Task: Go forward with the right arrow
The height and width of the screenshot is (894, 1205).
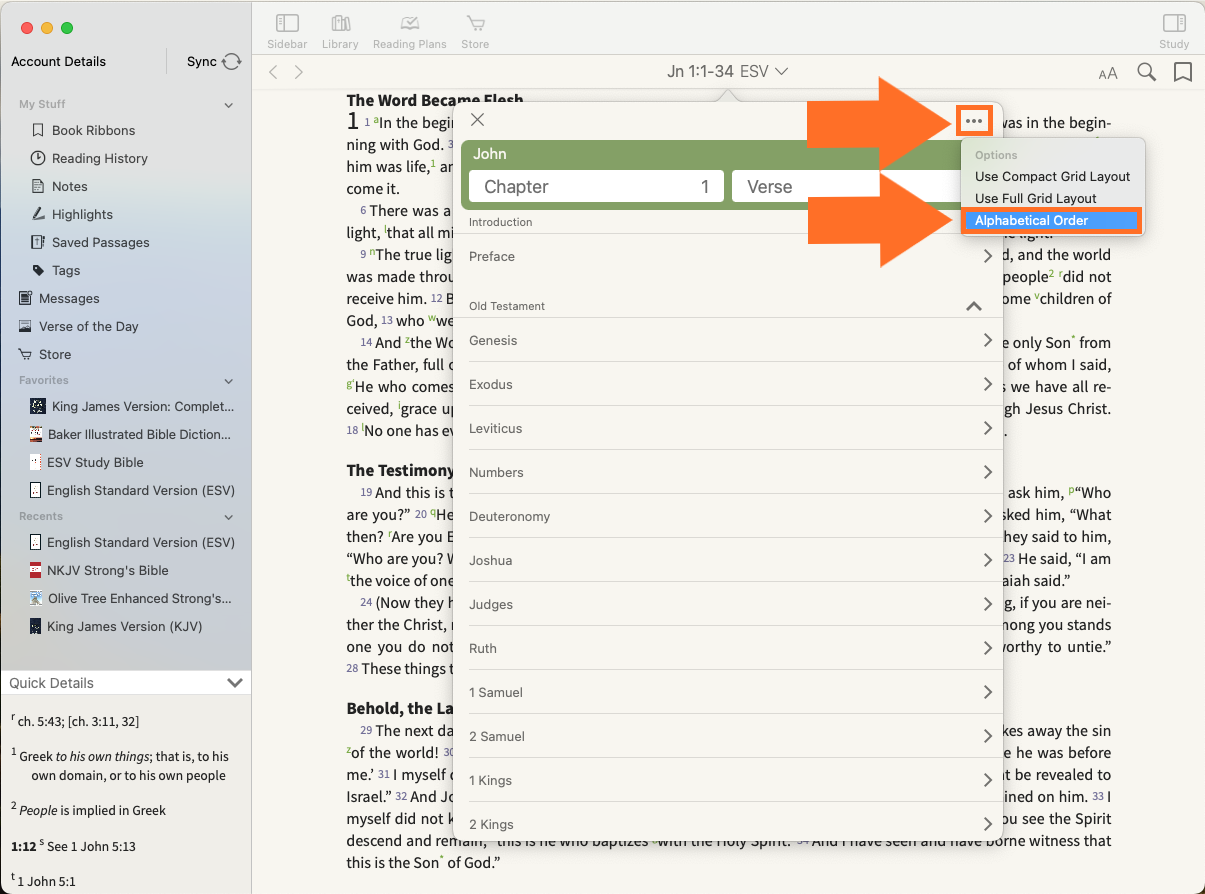Action: [298, 72]
